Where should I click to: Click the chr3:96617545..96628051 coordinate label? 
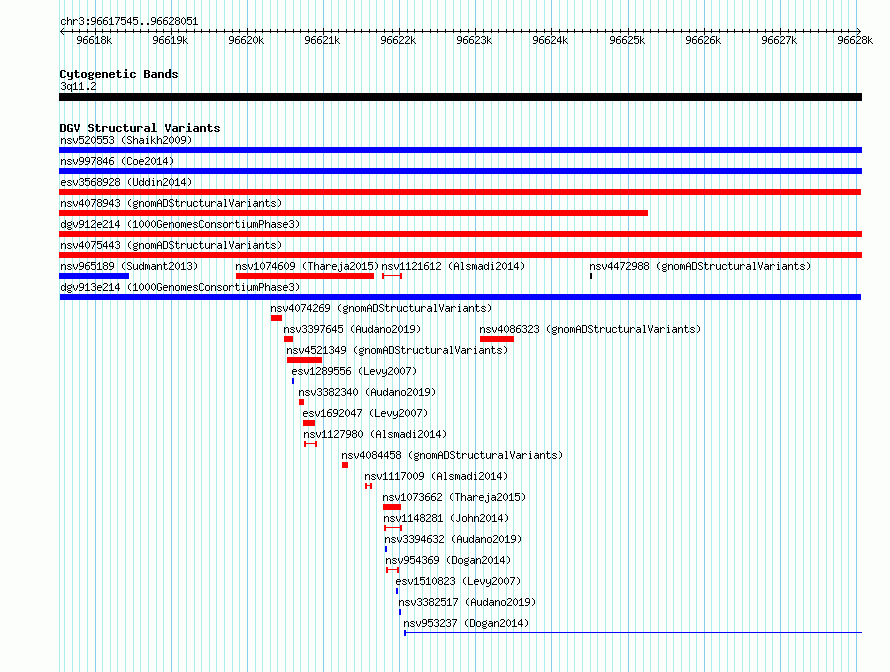(x=129, y=21)
